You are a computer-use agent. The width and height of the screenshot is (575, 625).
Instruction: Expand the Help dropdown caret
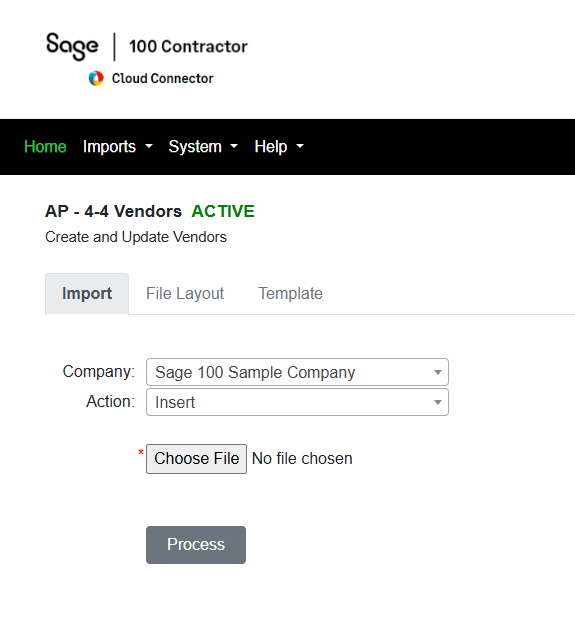(x=300, y=147)
